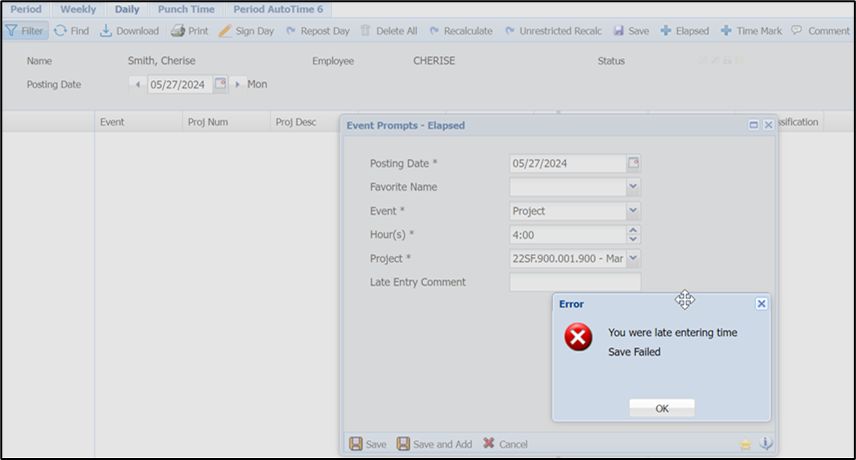
Task: Click the Sign Day pencil icon
Action: pos(225,31)
